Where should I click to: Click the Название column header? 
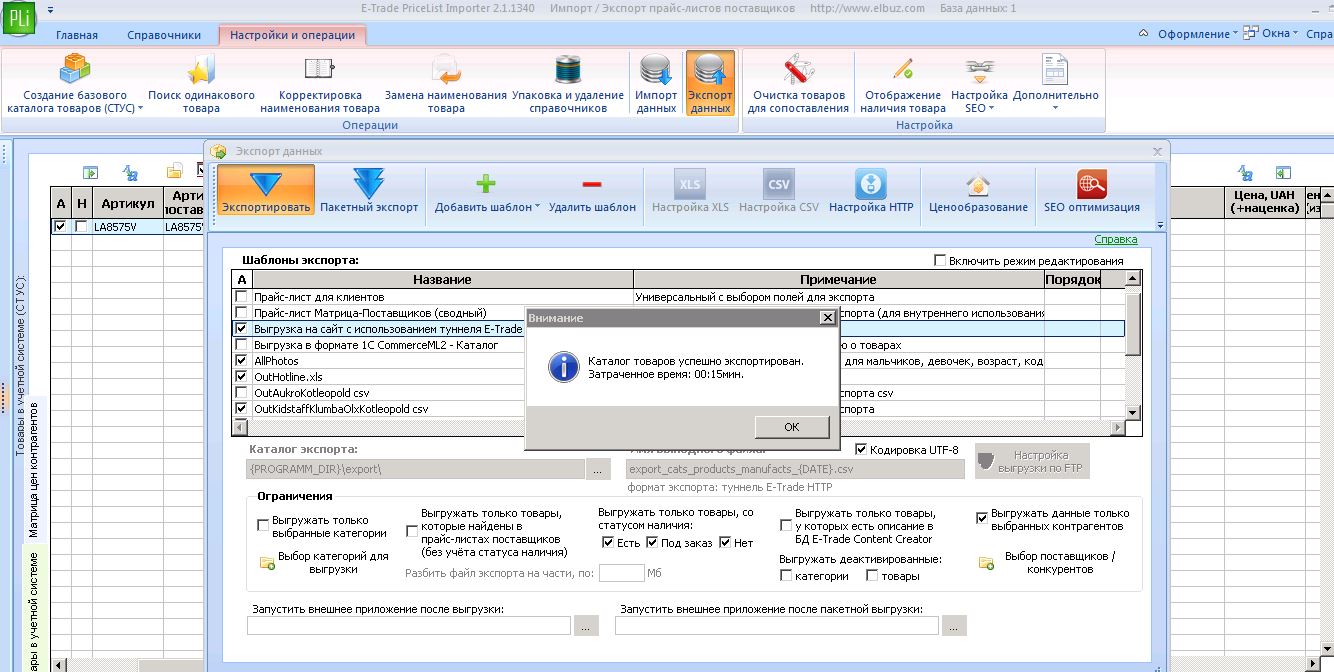tap(441, 280)
